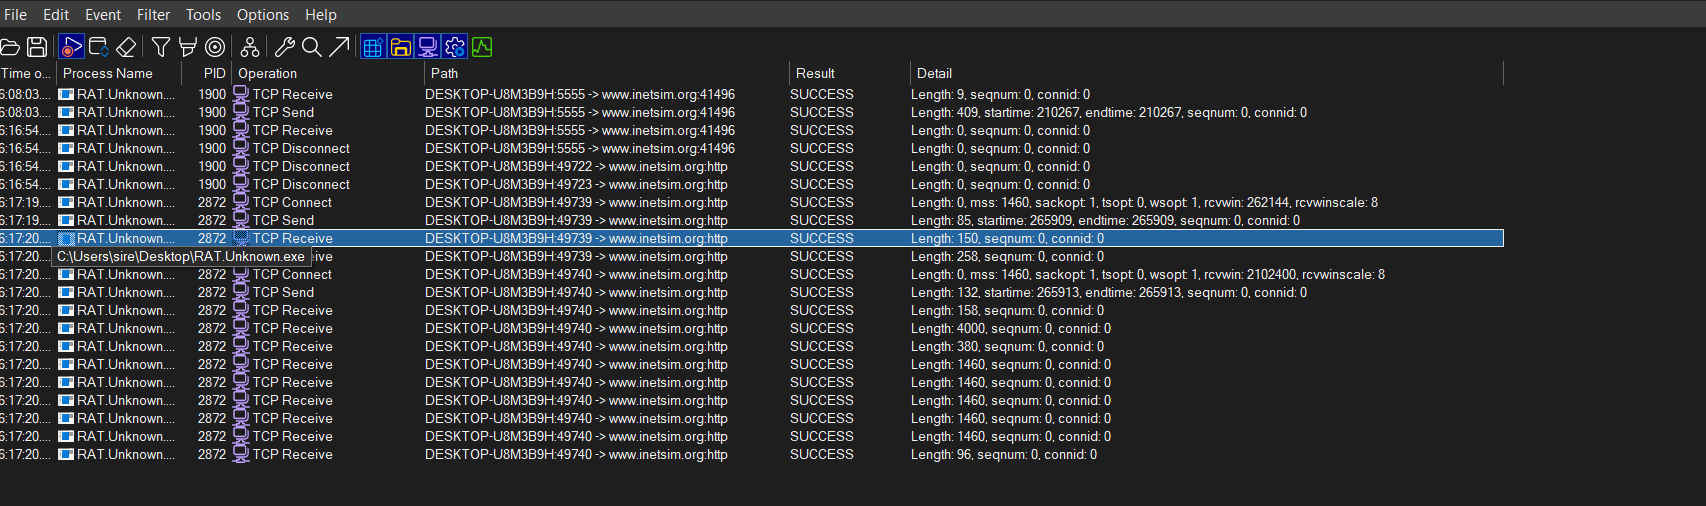Click the Include Process target icon
Image resolution: width=1706 pixels, height=506 pixels.
click(215, 47)
